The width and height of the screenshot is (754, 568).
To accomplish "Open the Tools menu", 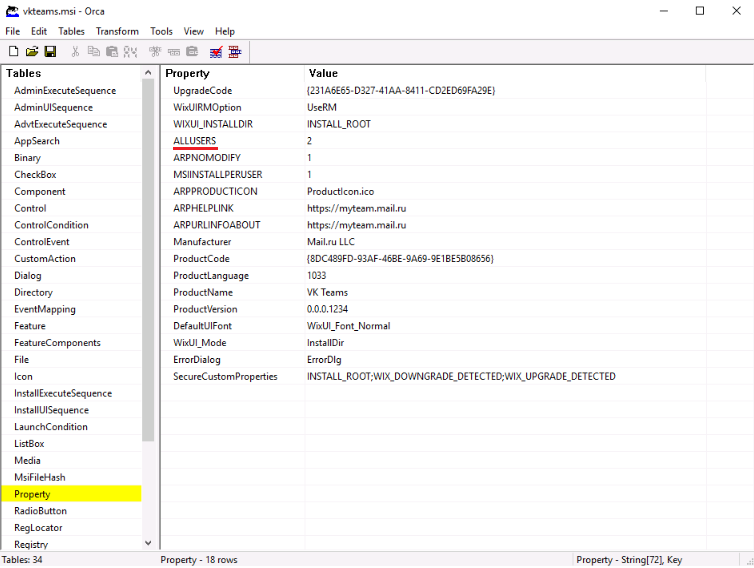I will (x=161, y=31).
